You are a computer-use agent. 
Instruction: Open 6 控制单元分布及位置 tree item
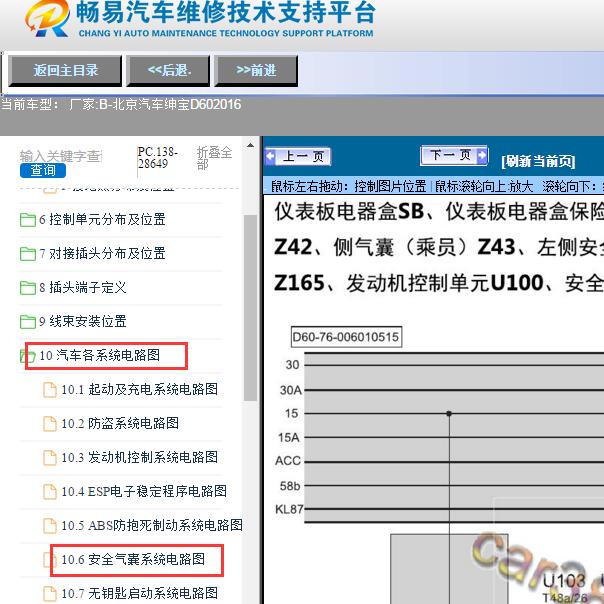pyautogui.click(x=102, y=220)
